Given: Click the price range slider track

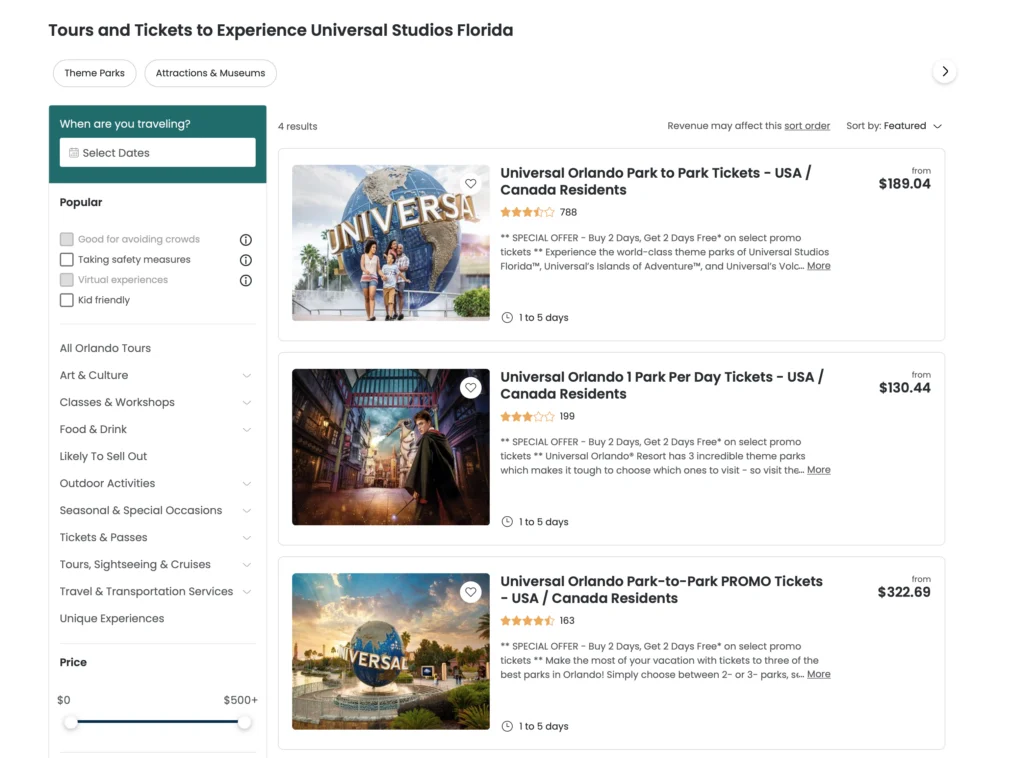Looking at the screenshot, I should pos(157,721).
